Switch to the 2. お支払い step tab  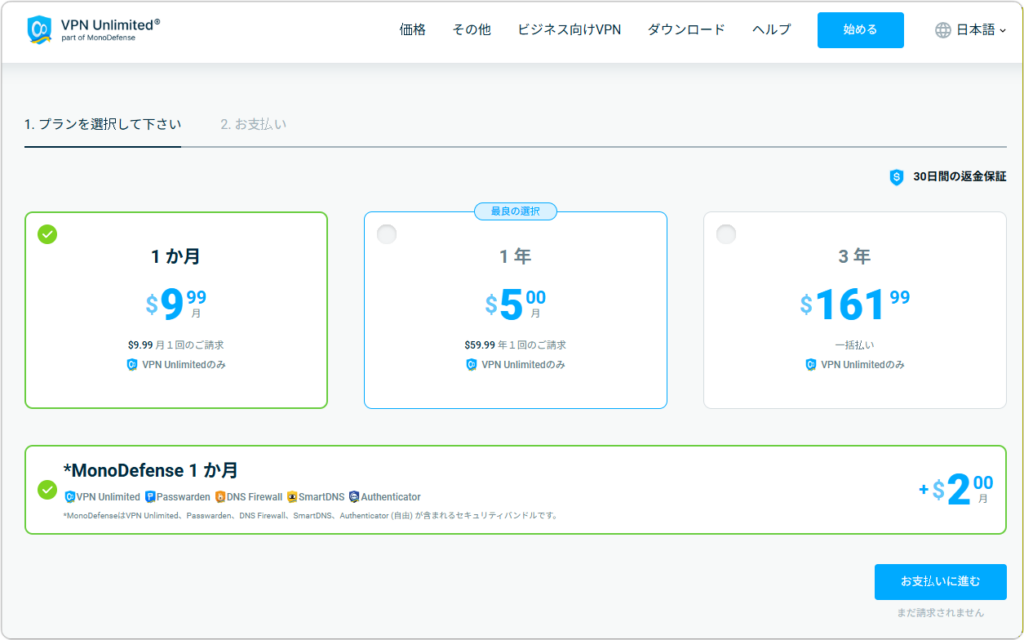coord(254,125)
